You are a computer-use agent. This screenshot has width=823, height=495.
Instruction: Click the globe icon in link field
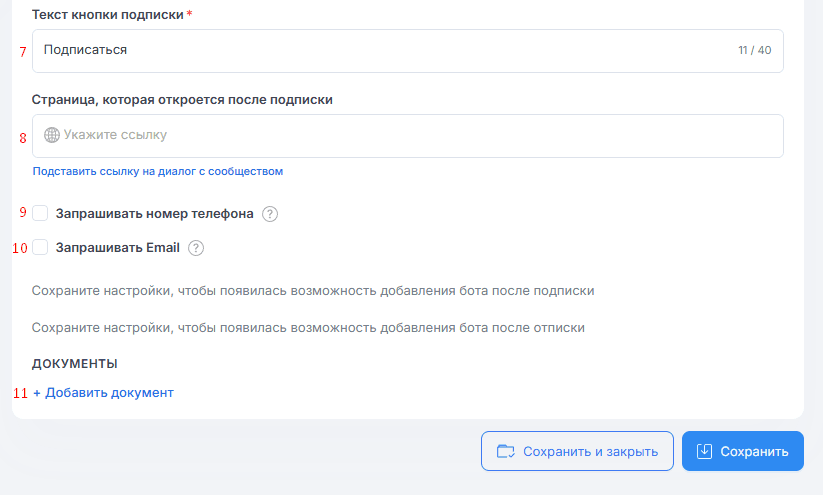[51, 135]
